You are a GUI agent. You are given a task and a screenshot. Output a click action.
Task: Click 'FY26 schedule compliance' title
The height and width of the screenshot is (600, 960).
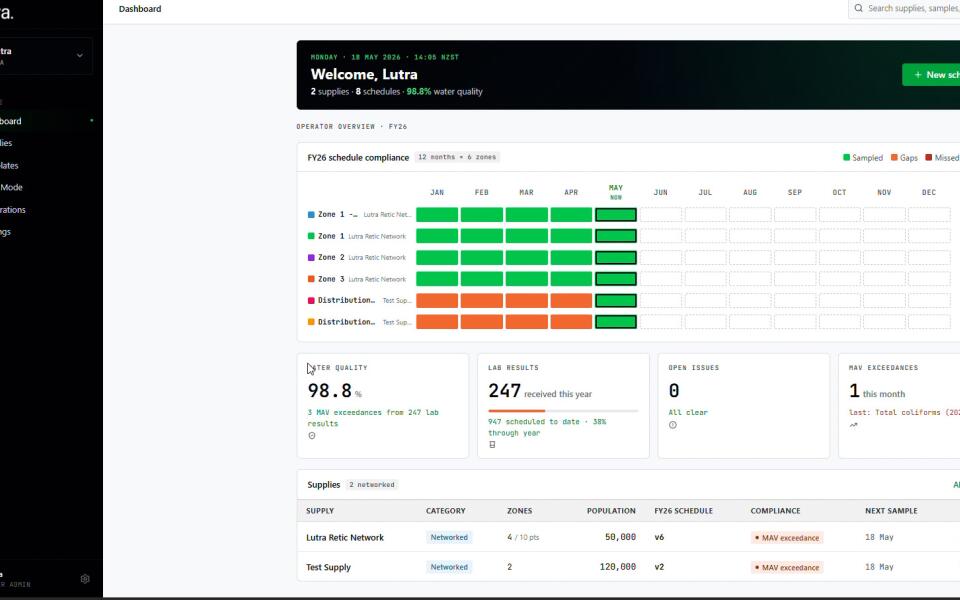click(x=358, y=157)
